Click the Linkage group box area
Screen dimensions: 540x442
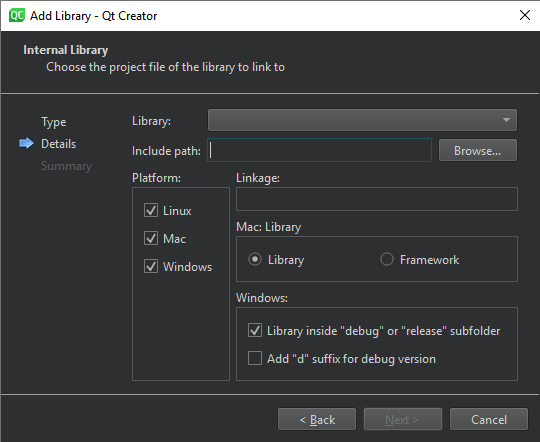click(377, 199)
